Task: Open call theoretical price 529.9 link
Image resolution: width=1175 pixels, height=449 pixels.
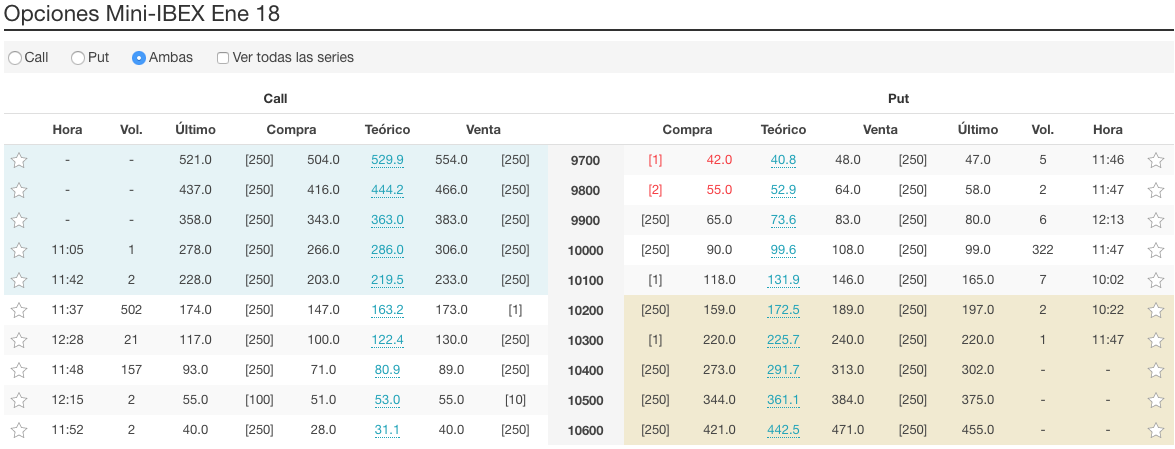Action: (x=387, y=160)
